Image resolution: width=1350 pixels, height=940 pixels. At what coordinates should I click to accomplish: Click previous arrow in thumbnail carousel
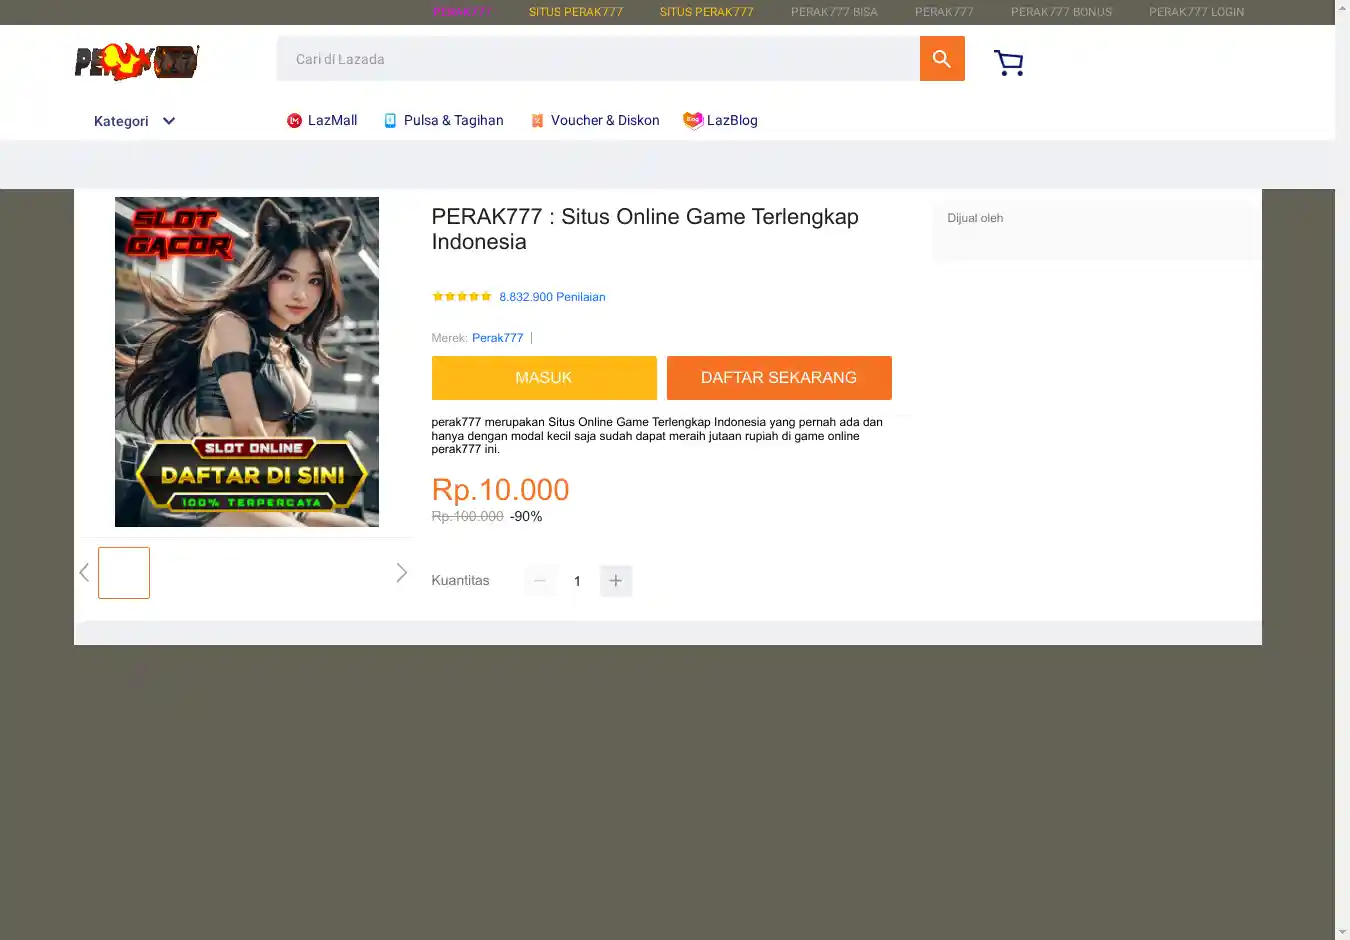pos(84,573)
